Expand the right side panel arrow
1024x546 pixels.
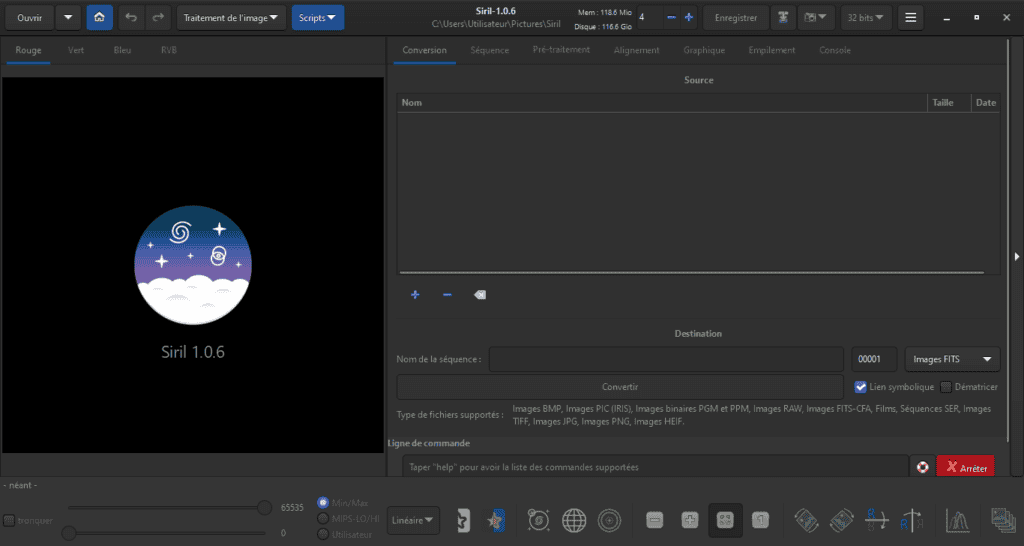[1016, 257]
